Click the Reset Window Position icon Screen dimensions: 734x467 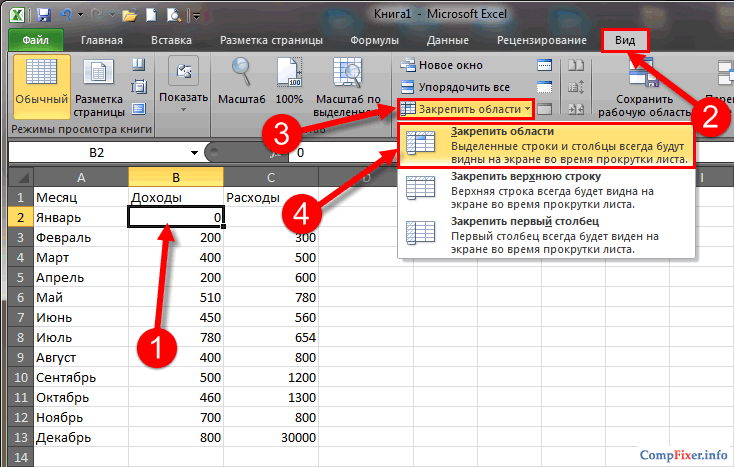tap(576, 109)
